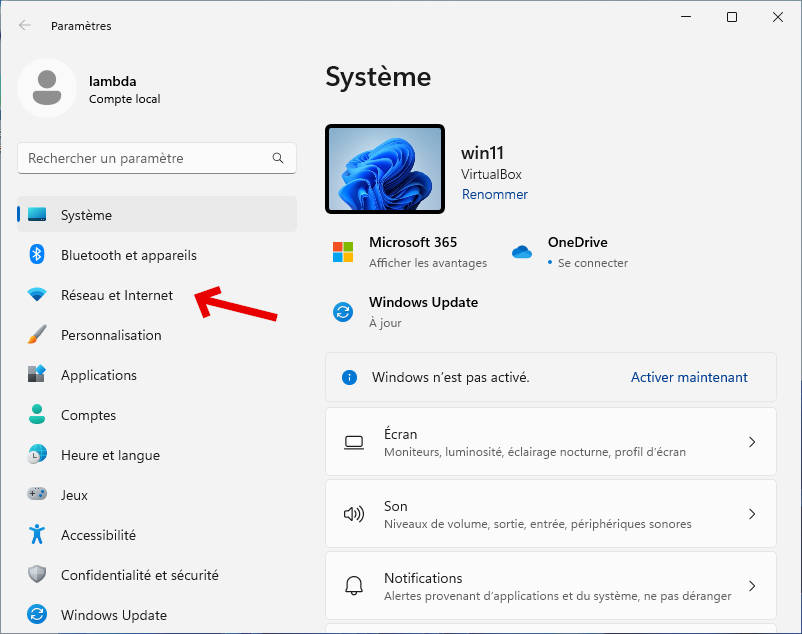Click the Rechercher un paramètre search field
802x634 pixels.
pos(145,158)
